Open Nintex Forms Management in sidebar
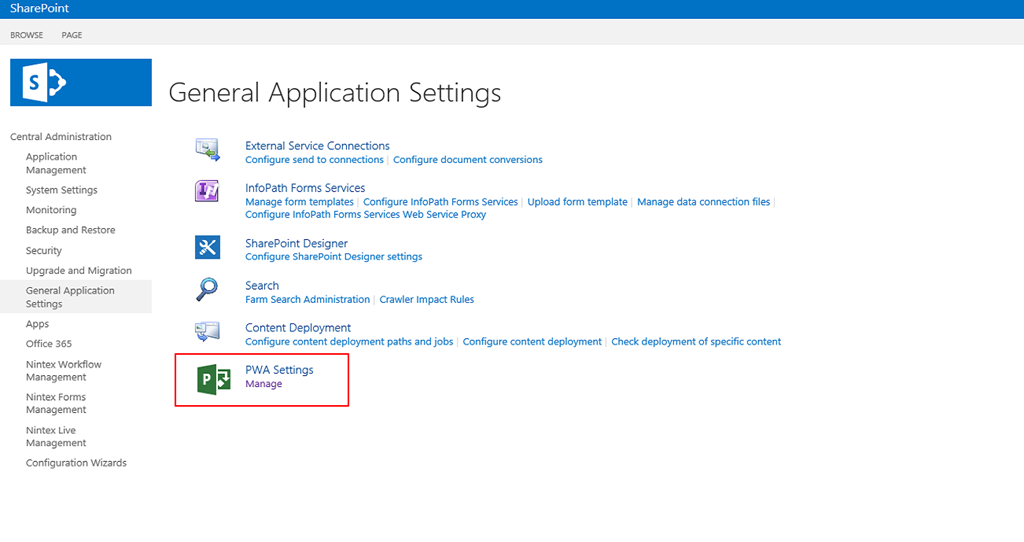1024x542 pixels. click(56, 403)
